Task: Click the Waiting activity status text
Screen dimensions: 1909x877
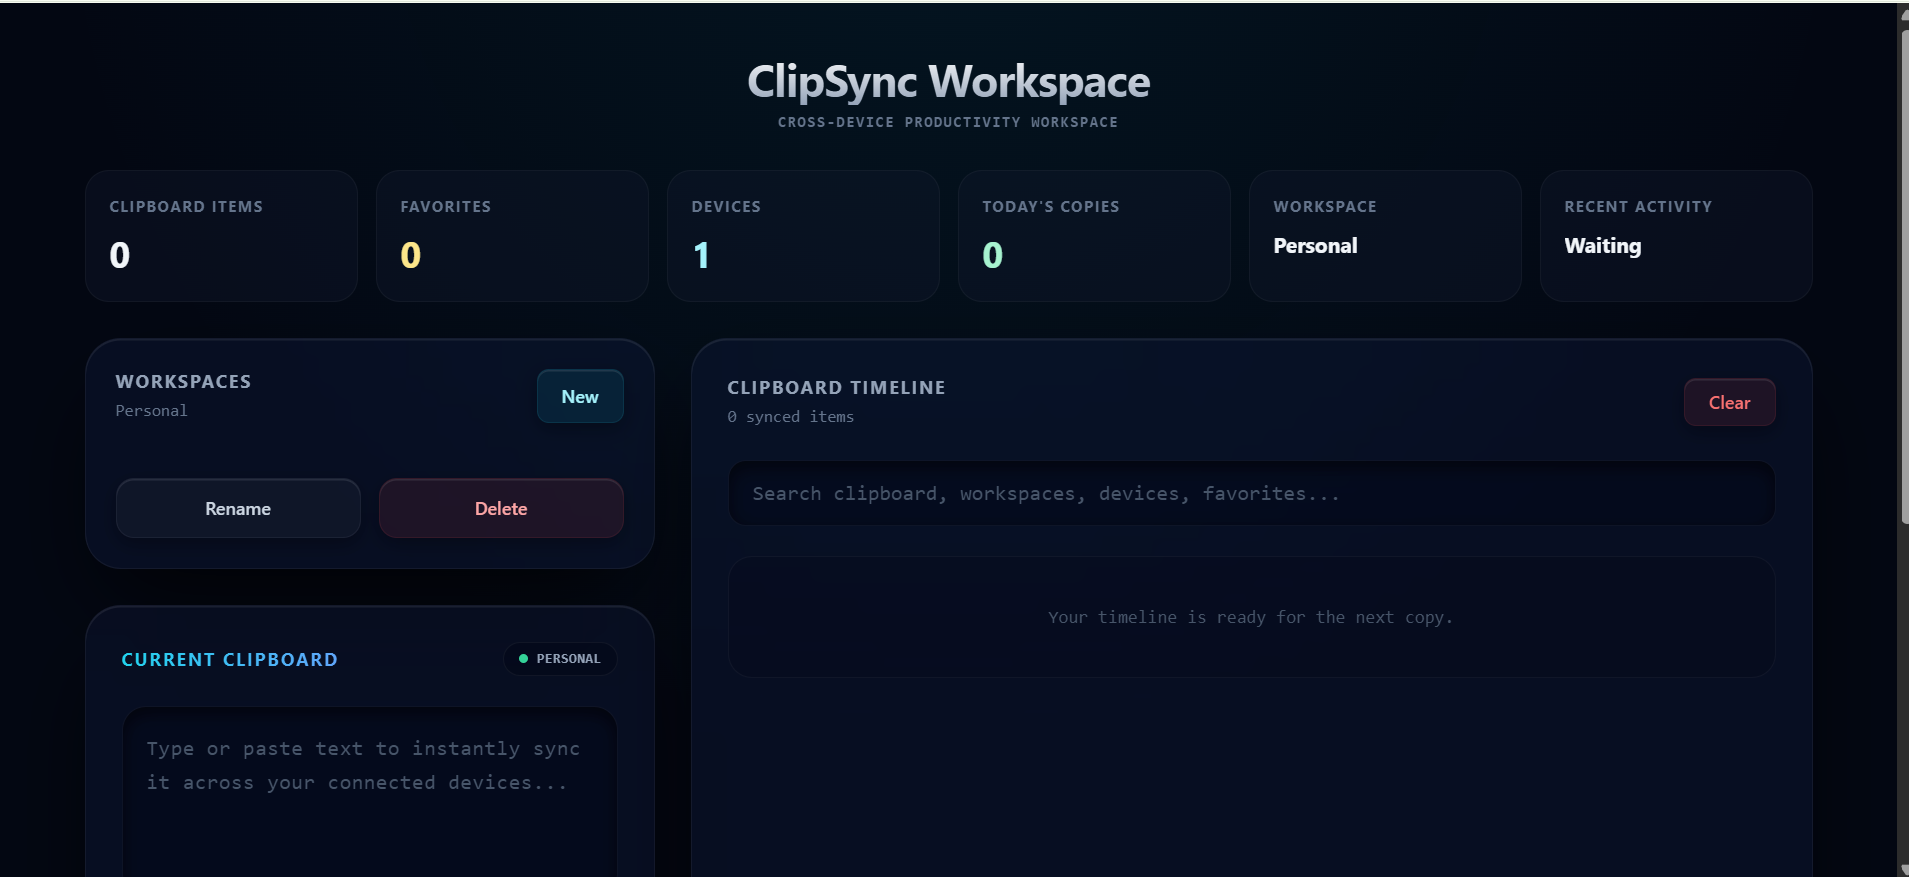Action: (x=1602, y=246)
